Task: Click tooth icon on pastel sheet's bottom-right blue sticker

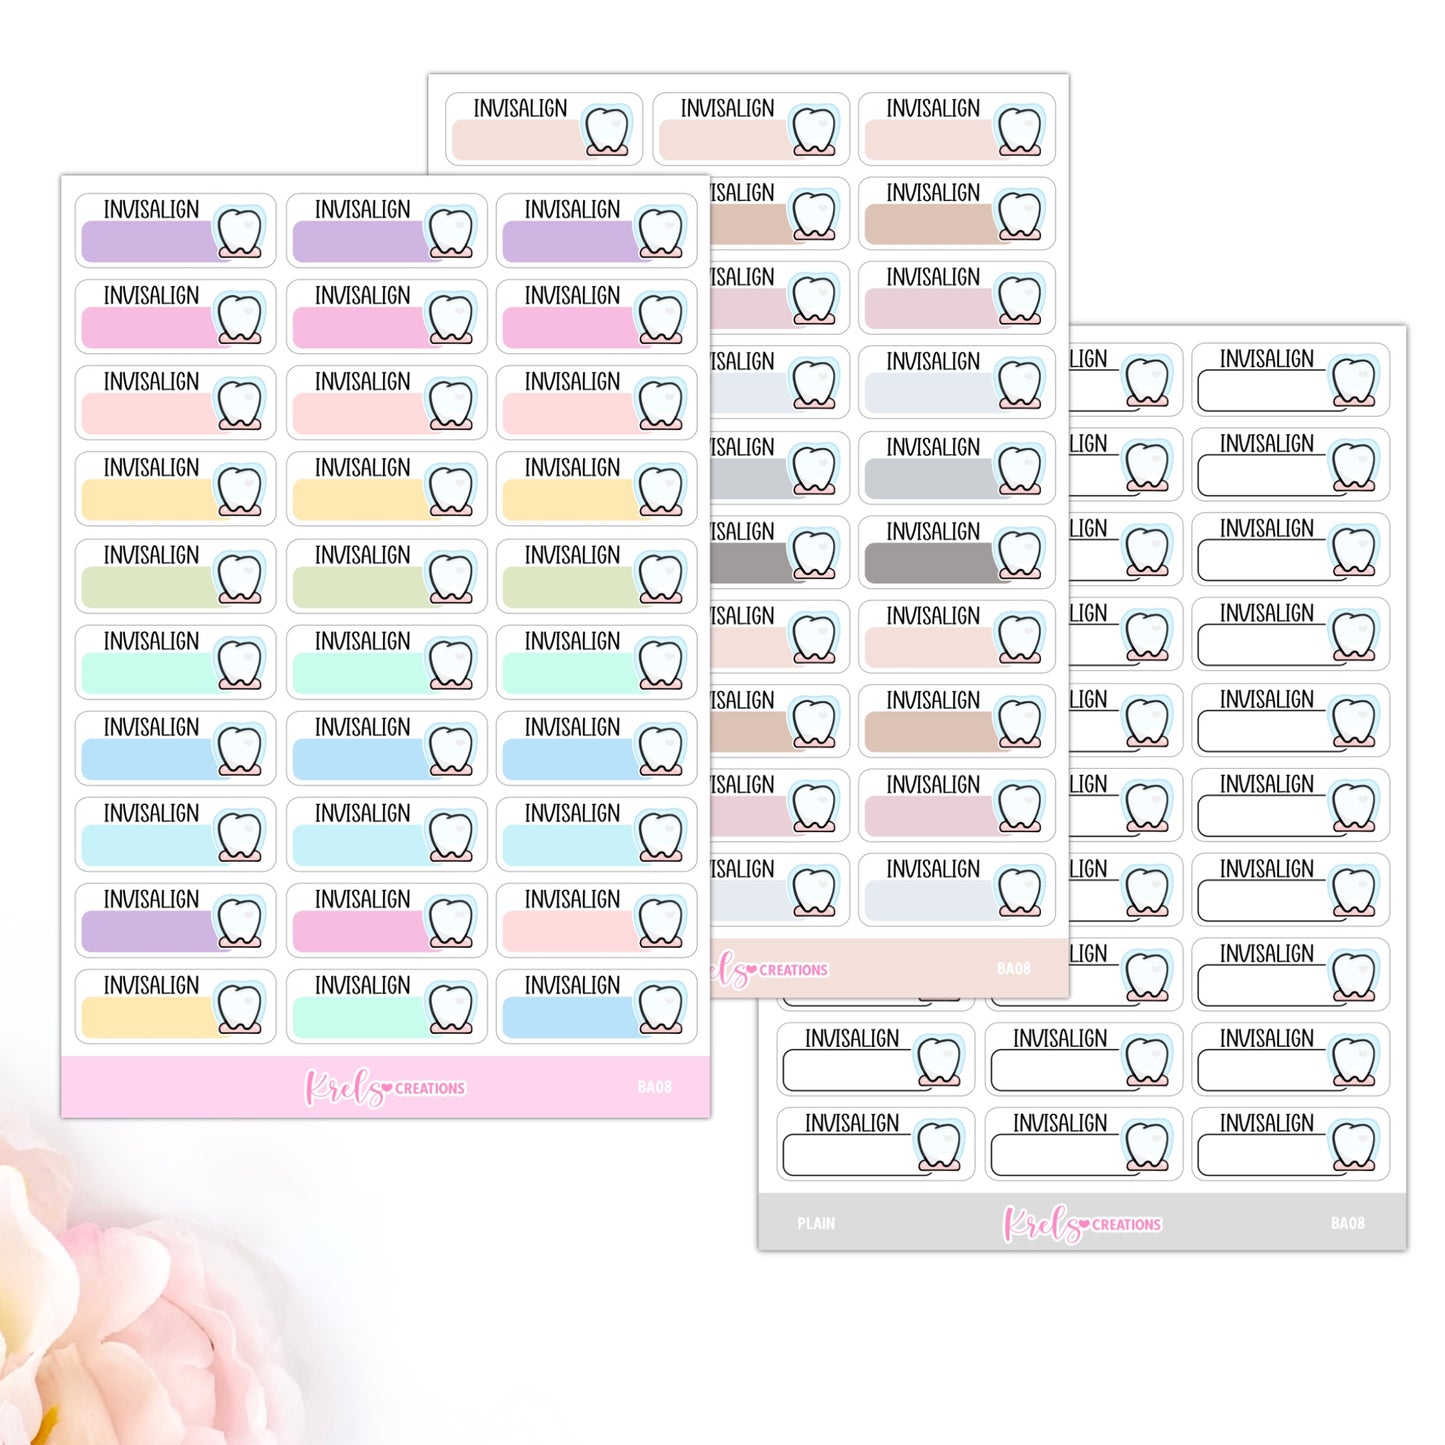Action: coord(661,1009)
